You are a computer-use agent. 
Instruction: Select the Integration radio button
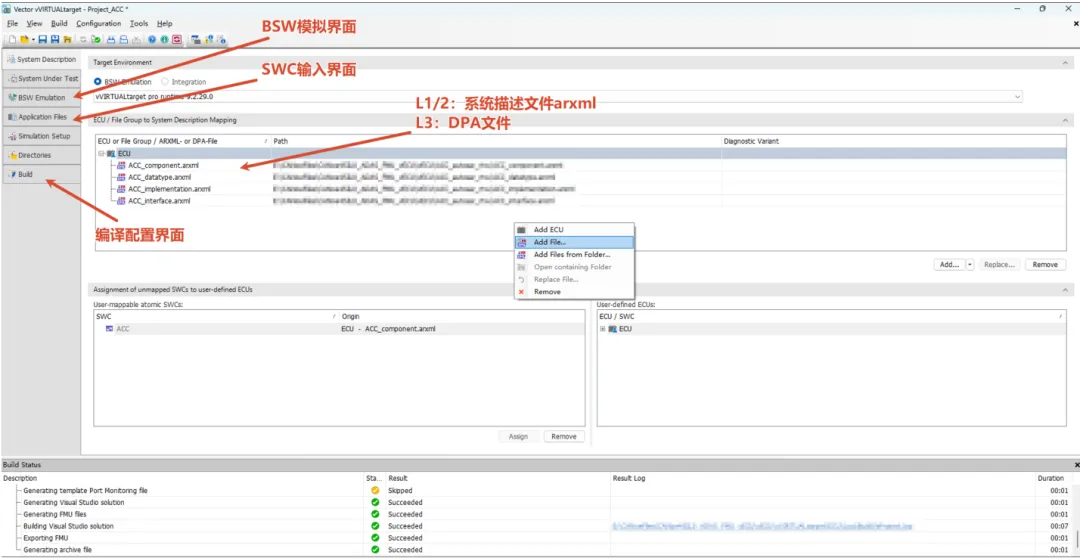tap(165, 82)
